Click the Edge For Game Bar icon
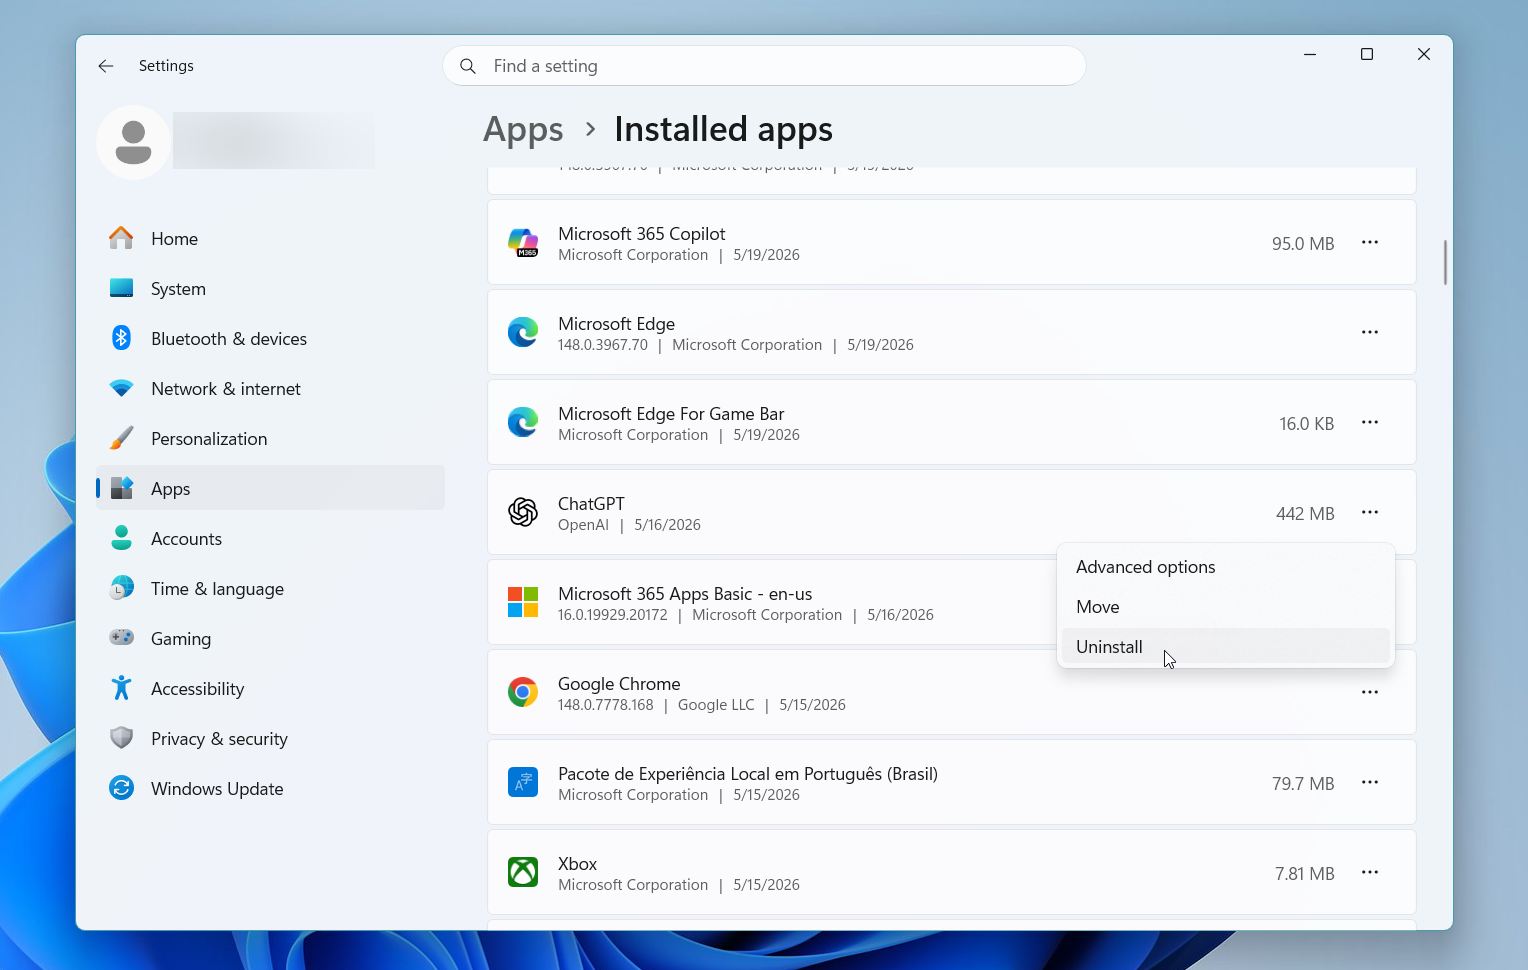Image resolution: width=1528 pixels, height=970 pixels. click(x=523, y=423)
